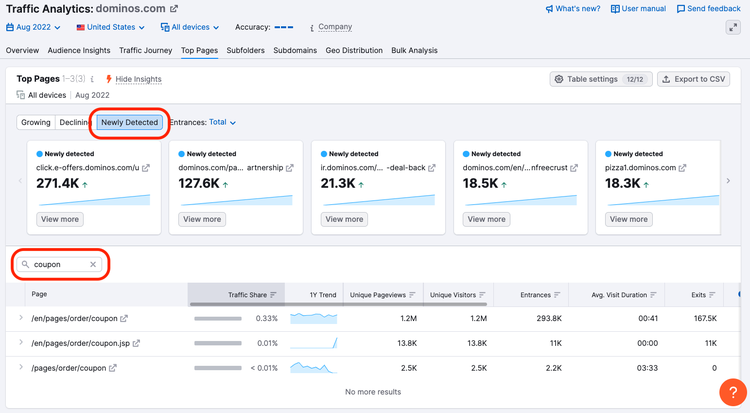Switch to the Bulk Analysis tab

[414, 50]
